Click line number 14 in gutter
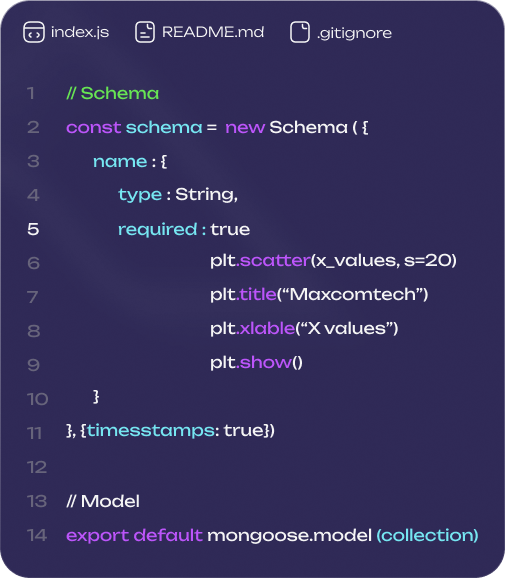The width and height of the screenshot is (505, 578). point(37,535)
